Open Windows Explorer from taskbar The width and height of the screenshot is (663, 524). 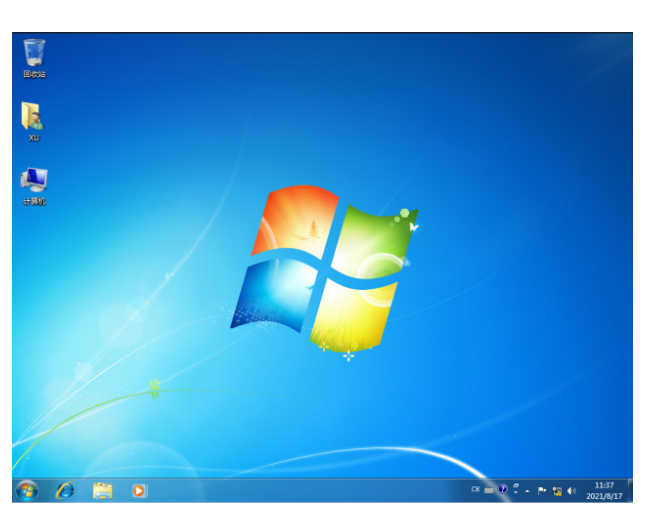point(102,491)
